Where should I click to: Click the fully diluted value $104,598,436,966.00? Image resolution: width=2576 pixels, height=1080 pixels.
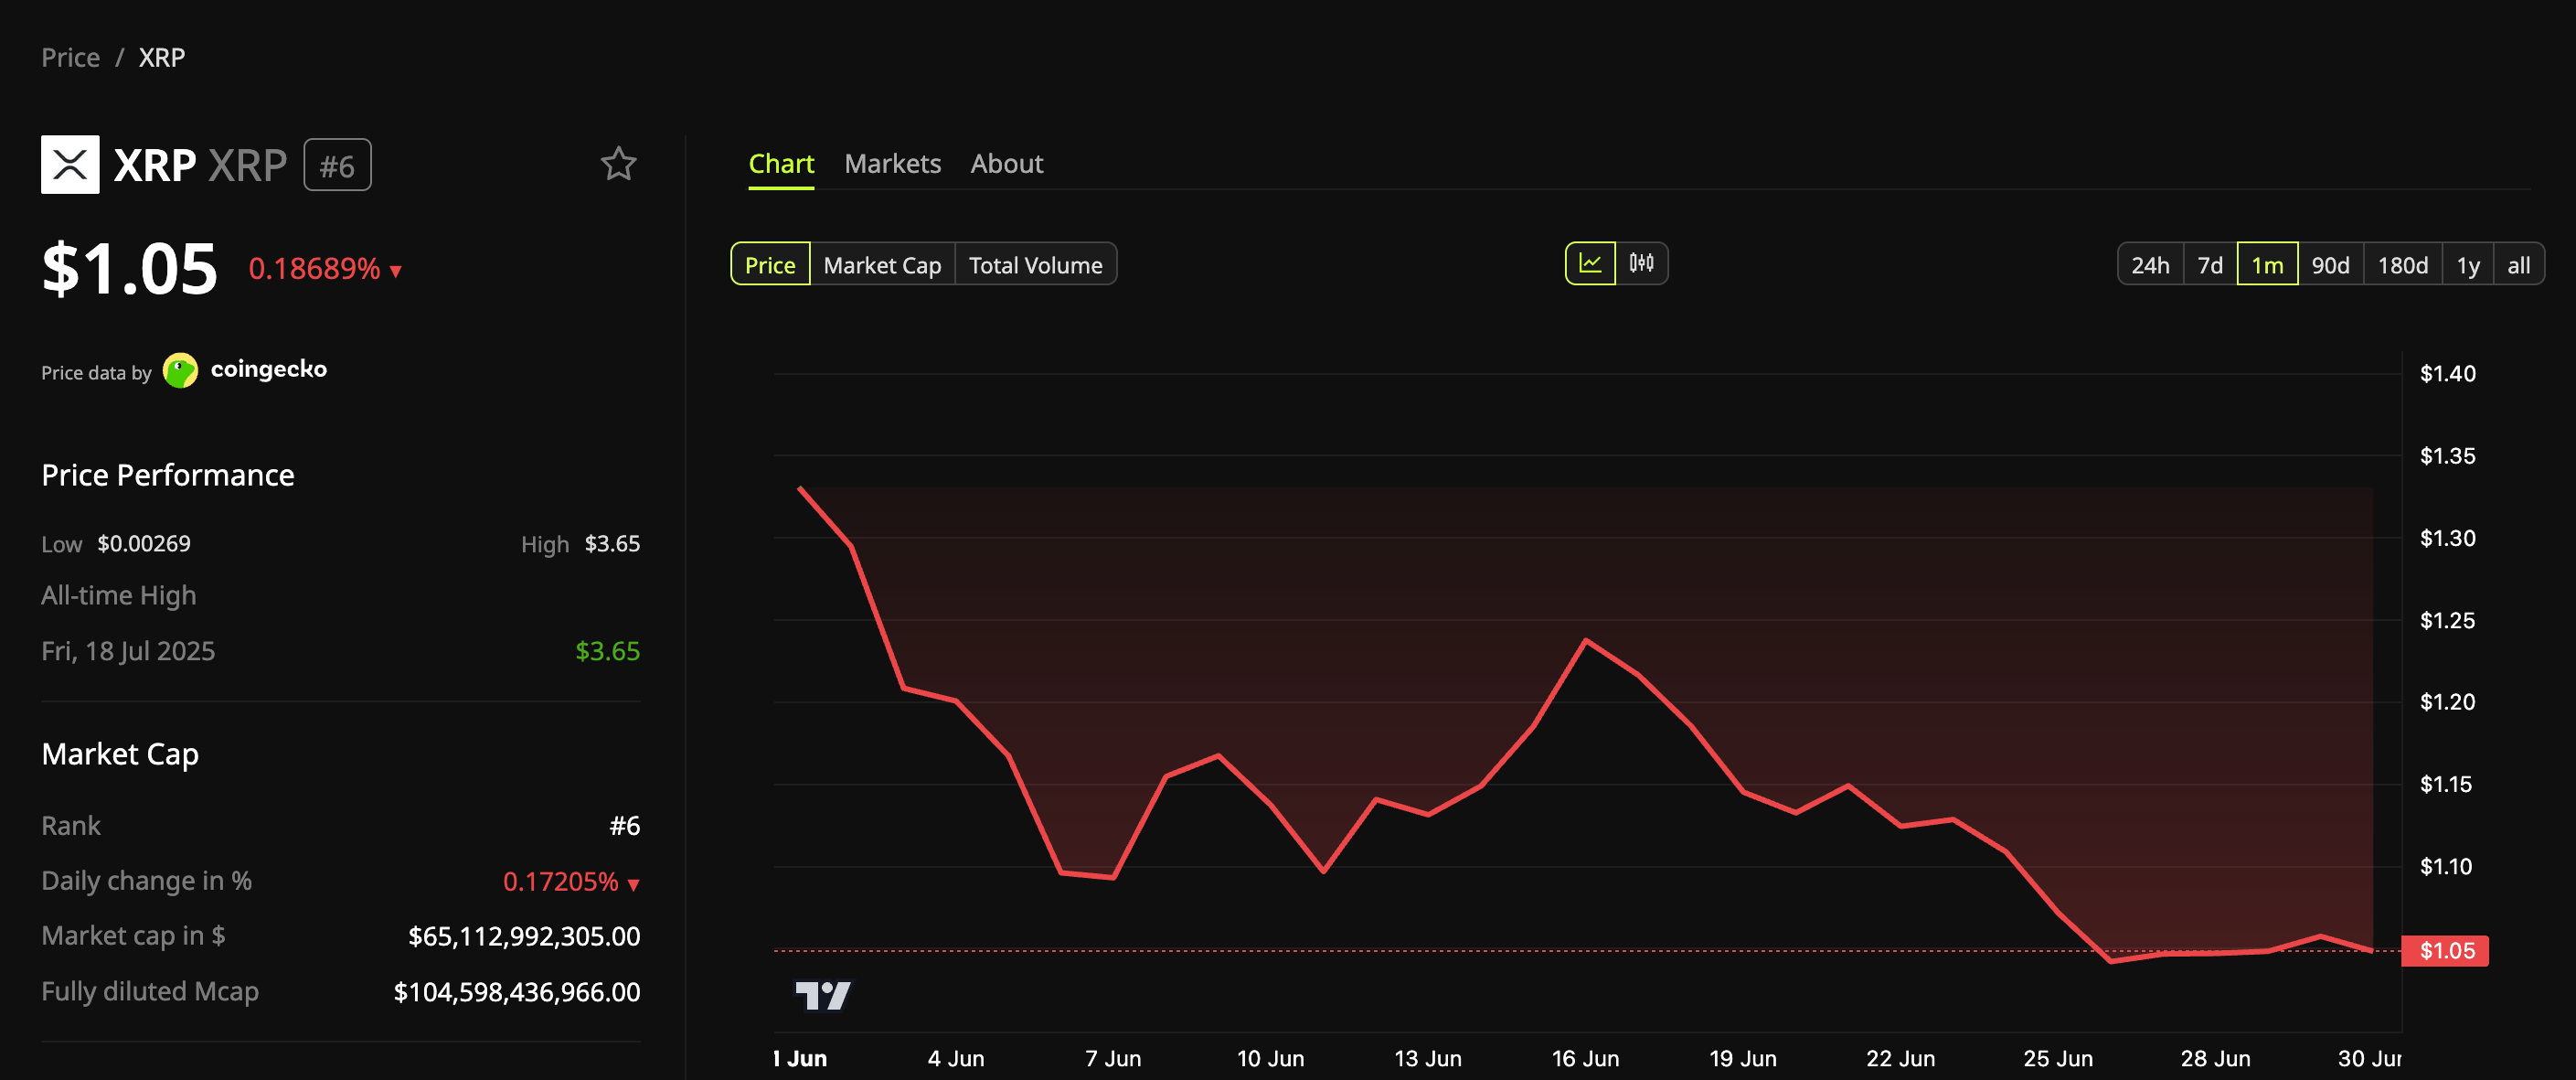tap(517, 992)
